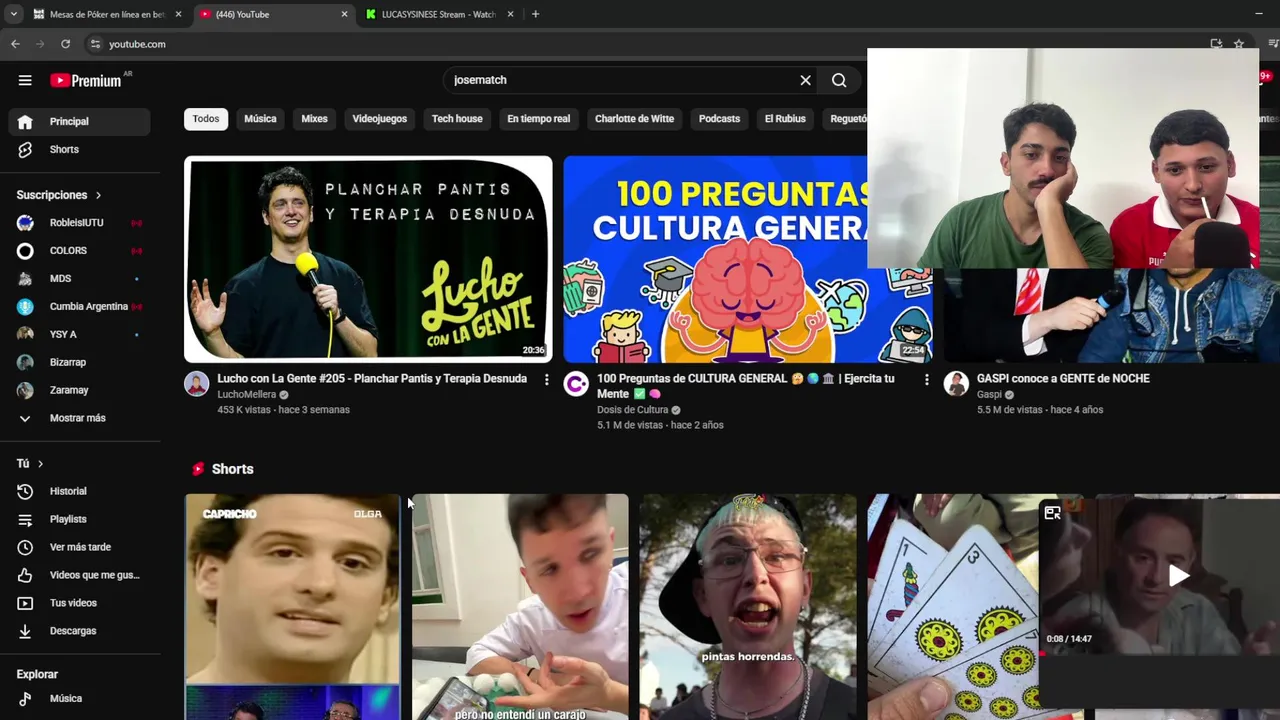
Task: Click LuchoMellera channel avatar
Action: click(197, 384)
